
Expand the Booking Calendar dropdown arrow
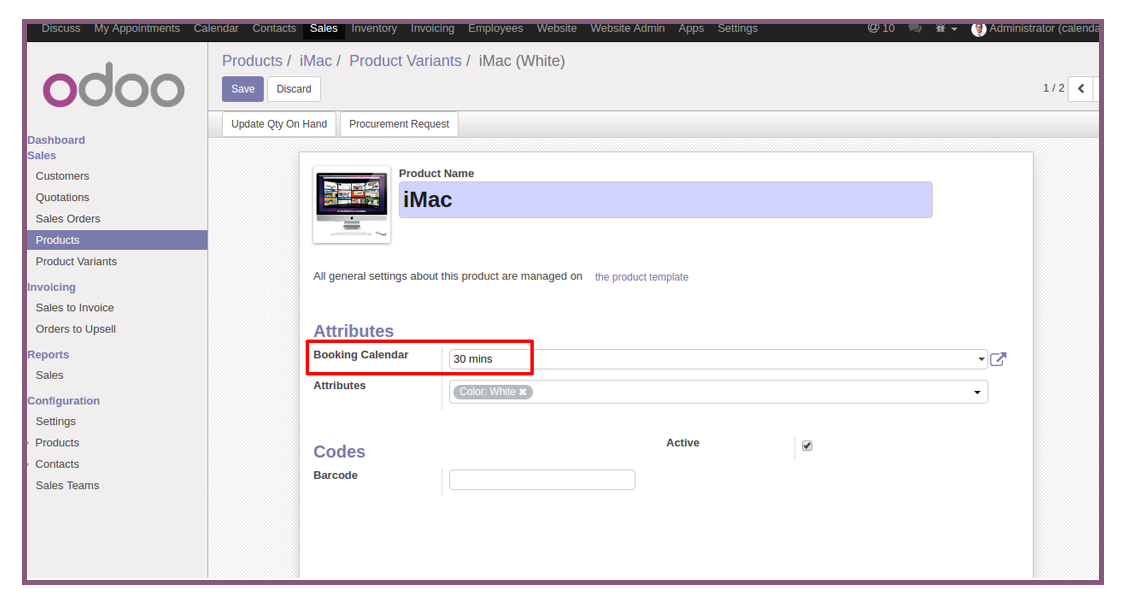[981, 358]
